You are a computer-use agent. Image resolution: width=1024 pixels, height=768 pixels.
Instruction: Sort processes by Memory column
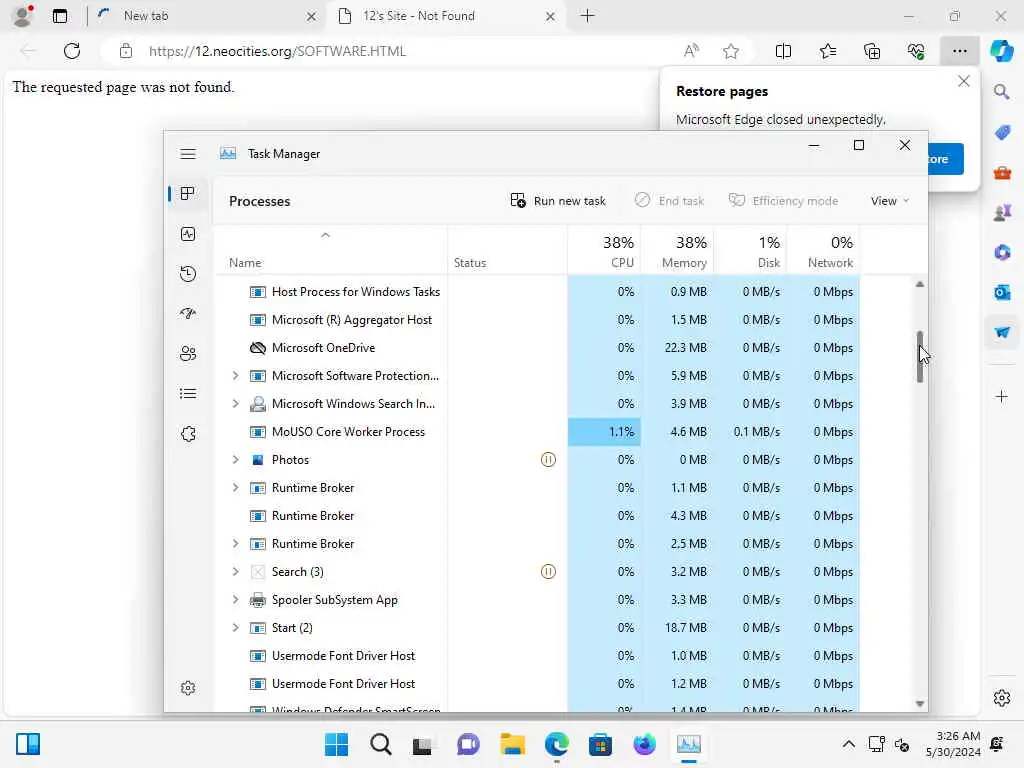point(677,252)
